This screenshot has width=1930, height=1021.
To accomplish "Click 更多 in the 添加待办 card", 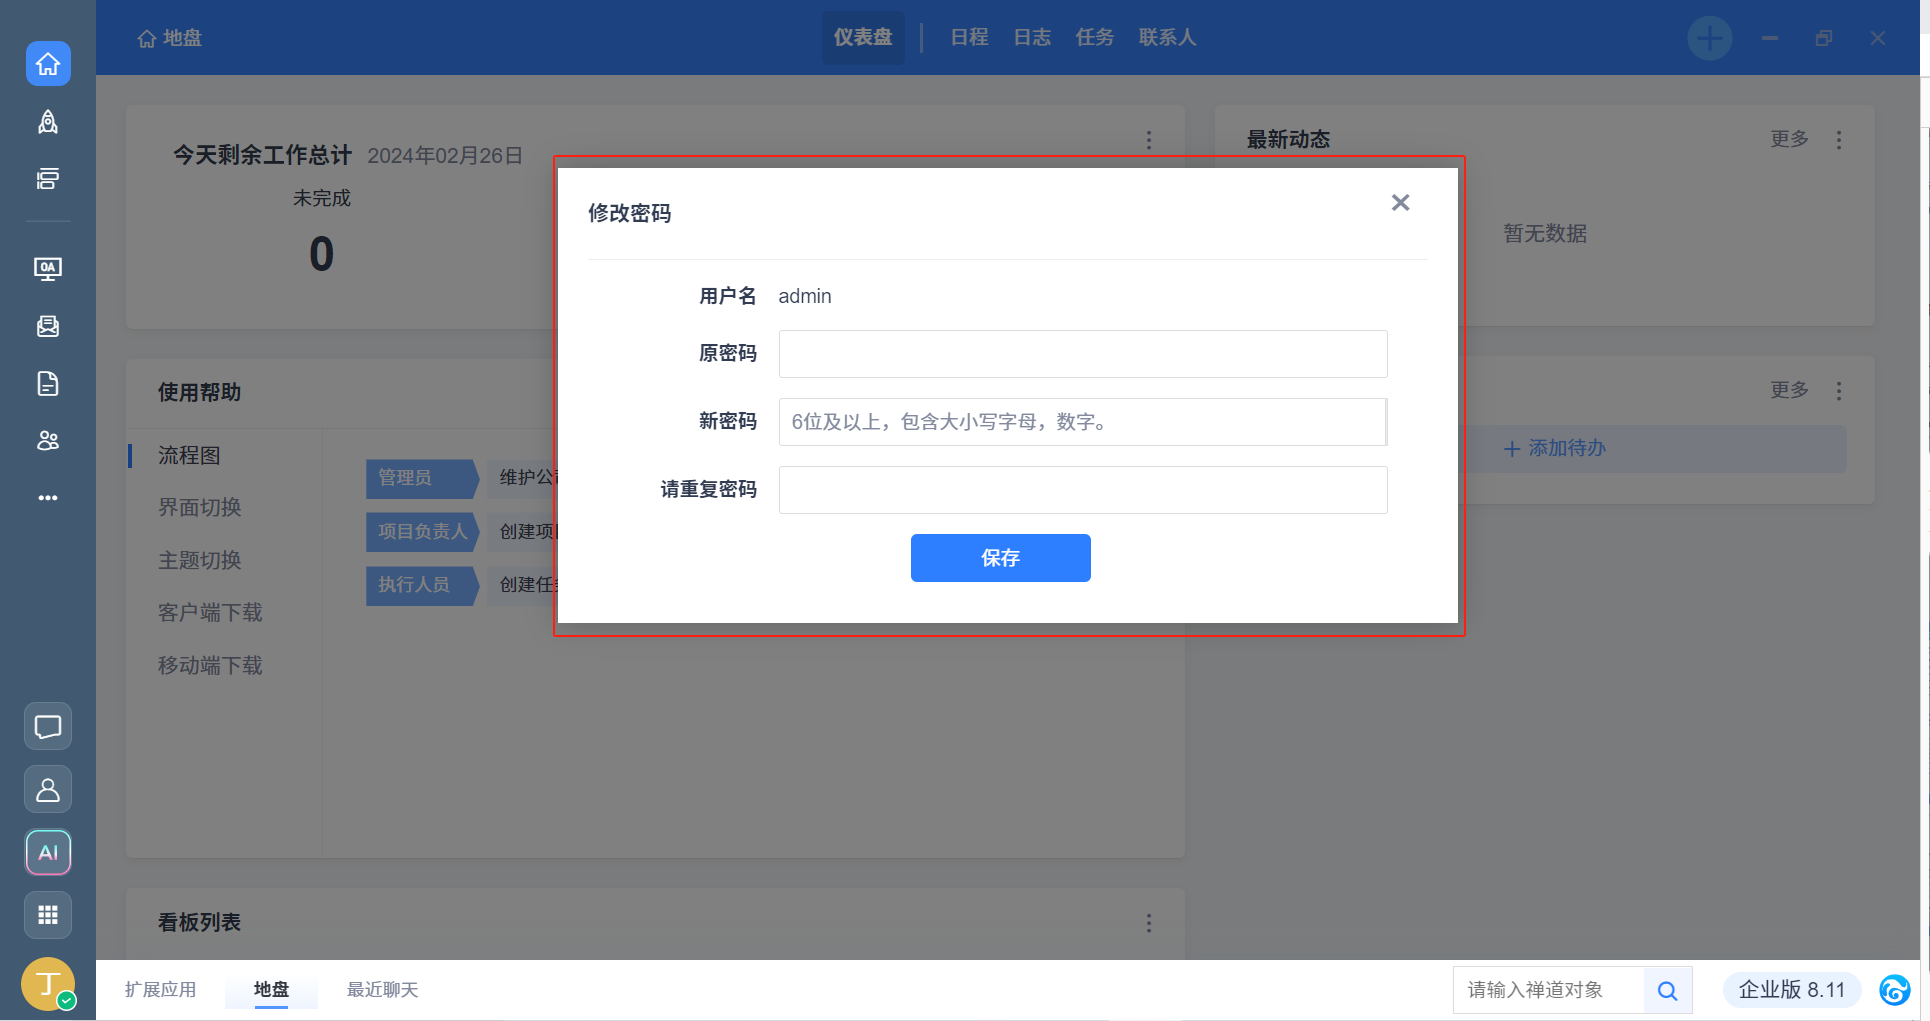I will (1790, 390).
